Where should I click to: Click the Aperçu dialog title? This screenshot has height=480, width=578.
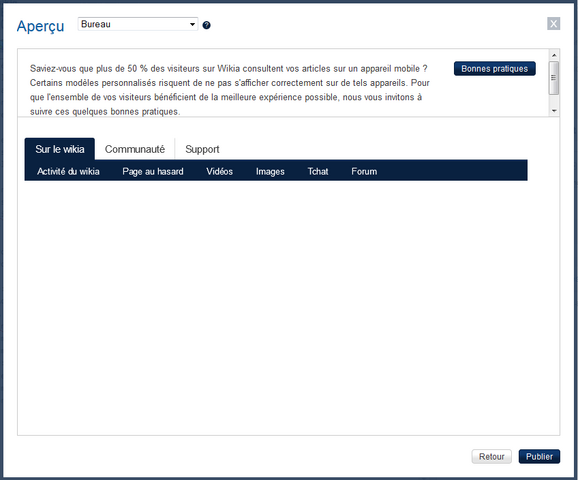41,26
